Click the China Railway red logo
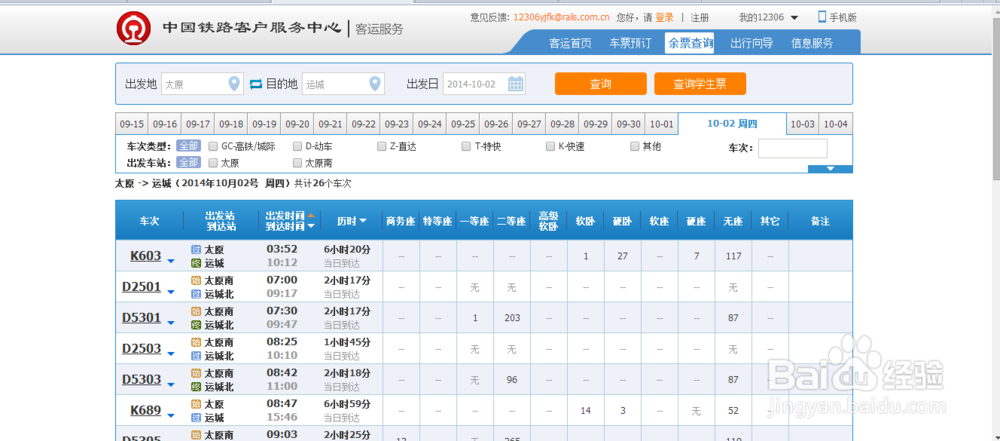 (133, 28)
